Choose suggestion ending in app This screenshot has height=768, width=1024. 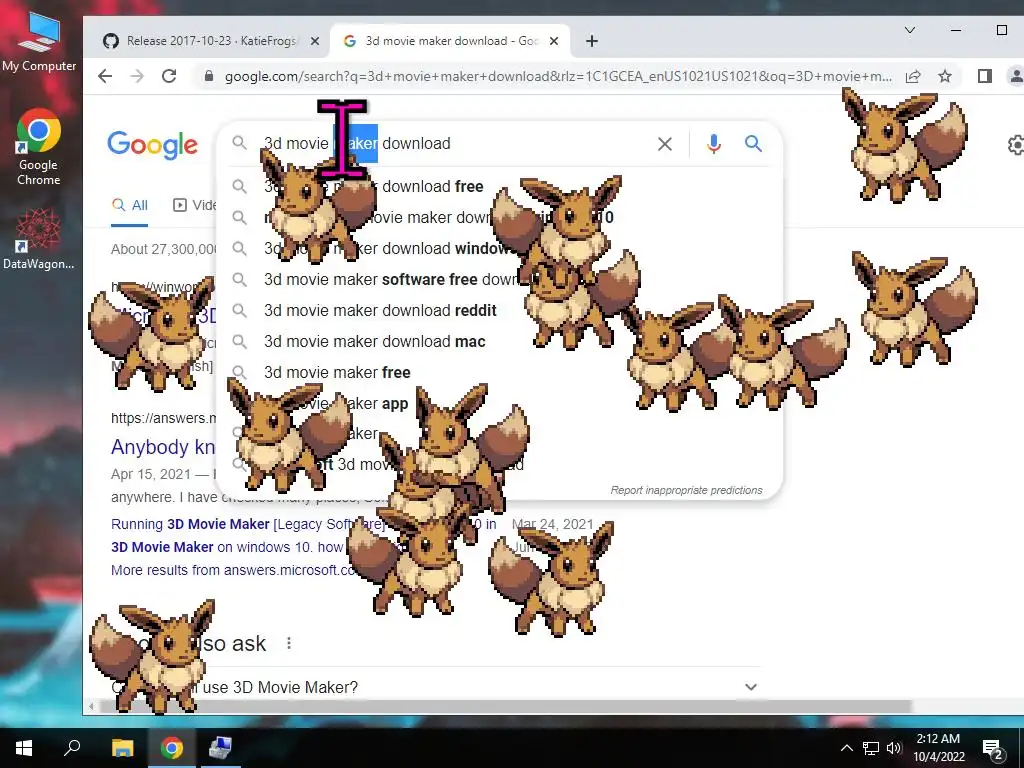pyautogui.click(x=500, y=404)
